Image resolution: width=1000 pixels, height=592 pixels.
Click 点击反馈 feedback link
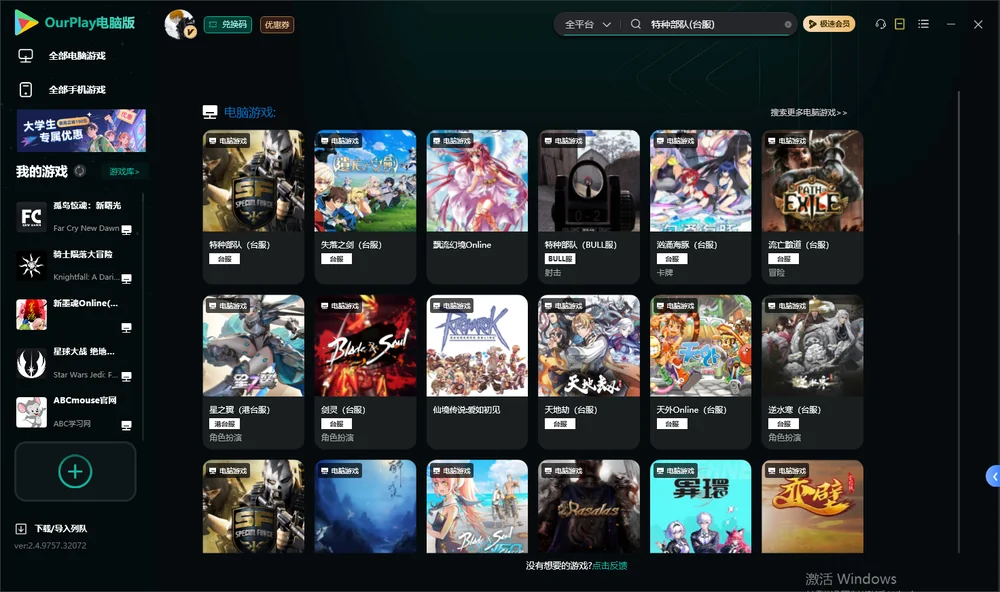(x=610, y=566)
